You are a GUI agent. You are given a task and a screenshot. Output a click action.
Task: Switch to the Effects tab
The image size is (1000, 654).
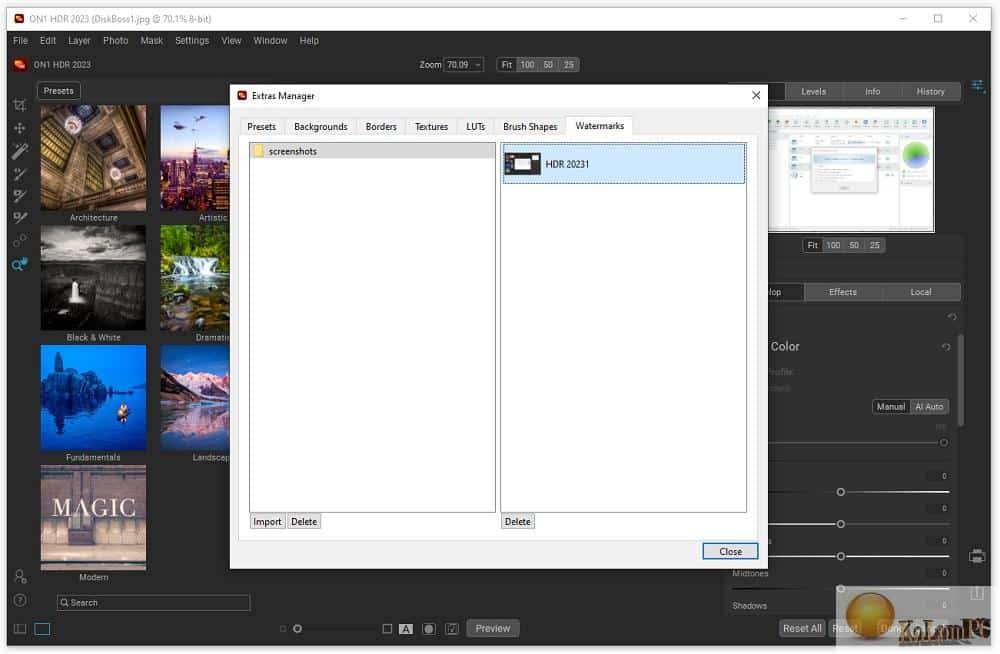(x=843, y=292)
